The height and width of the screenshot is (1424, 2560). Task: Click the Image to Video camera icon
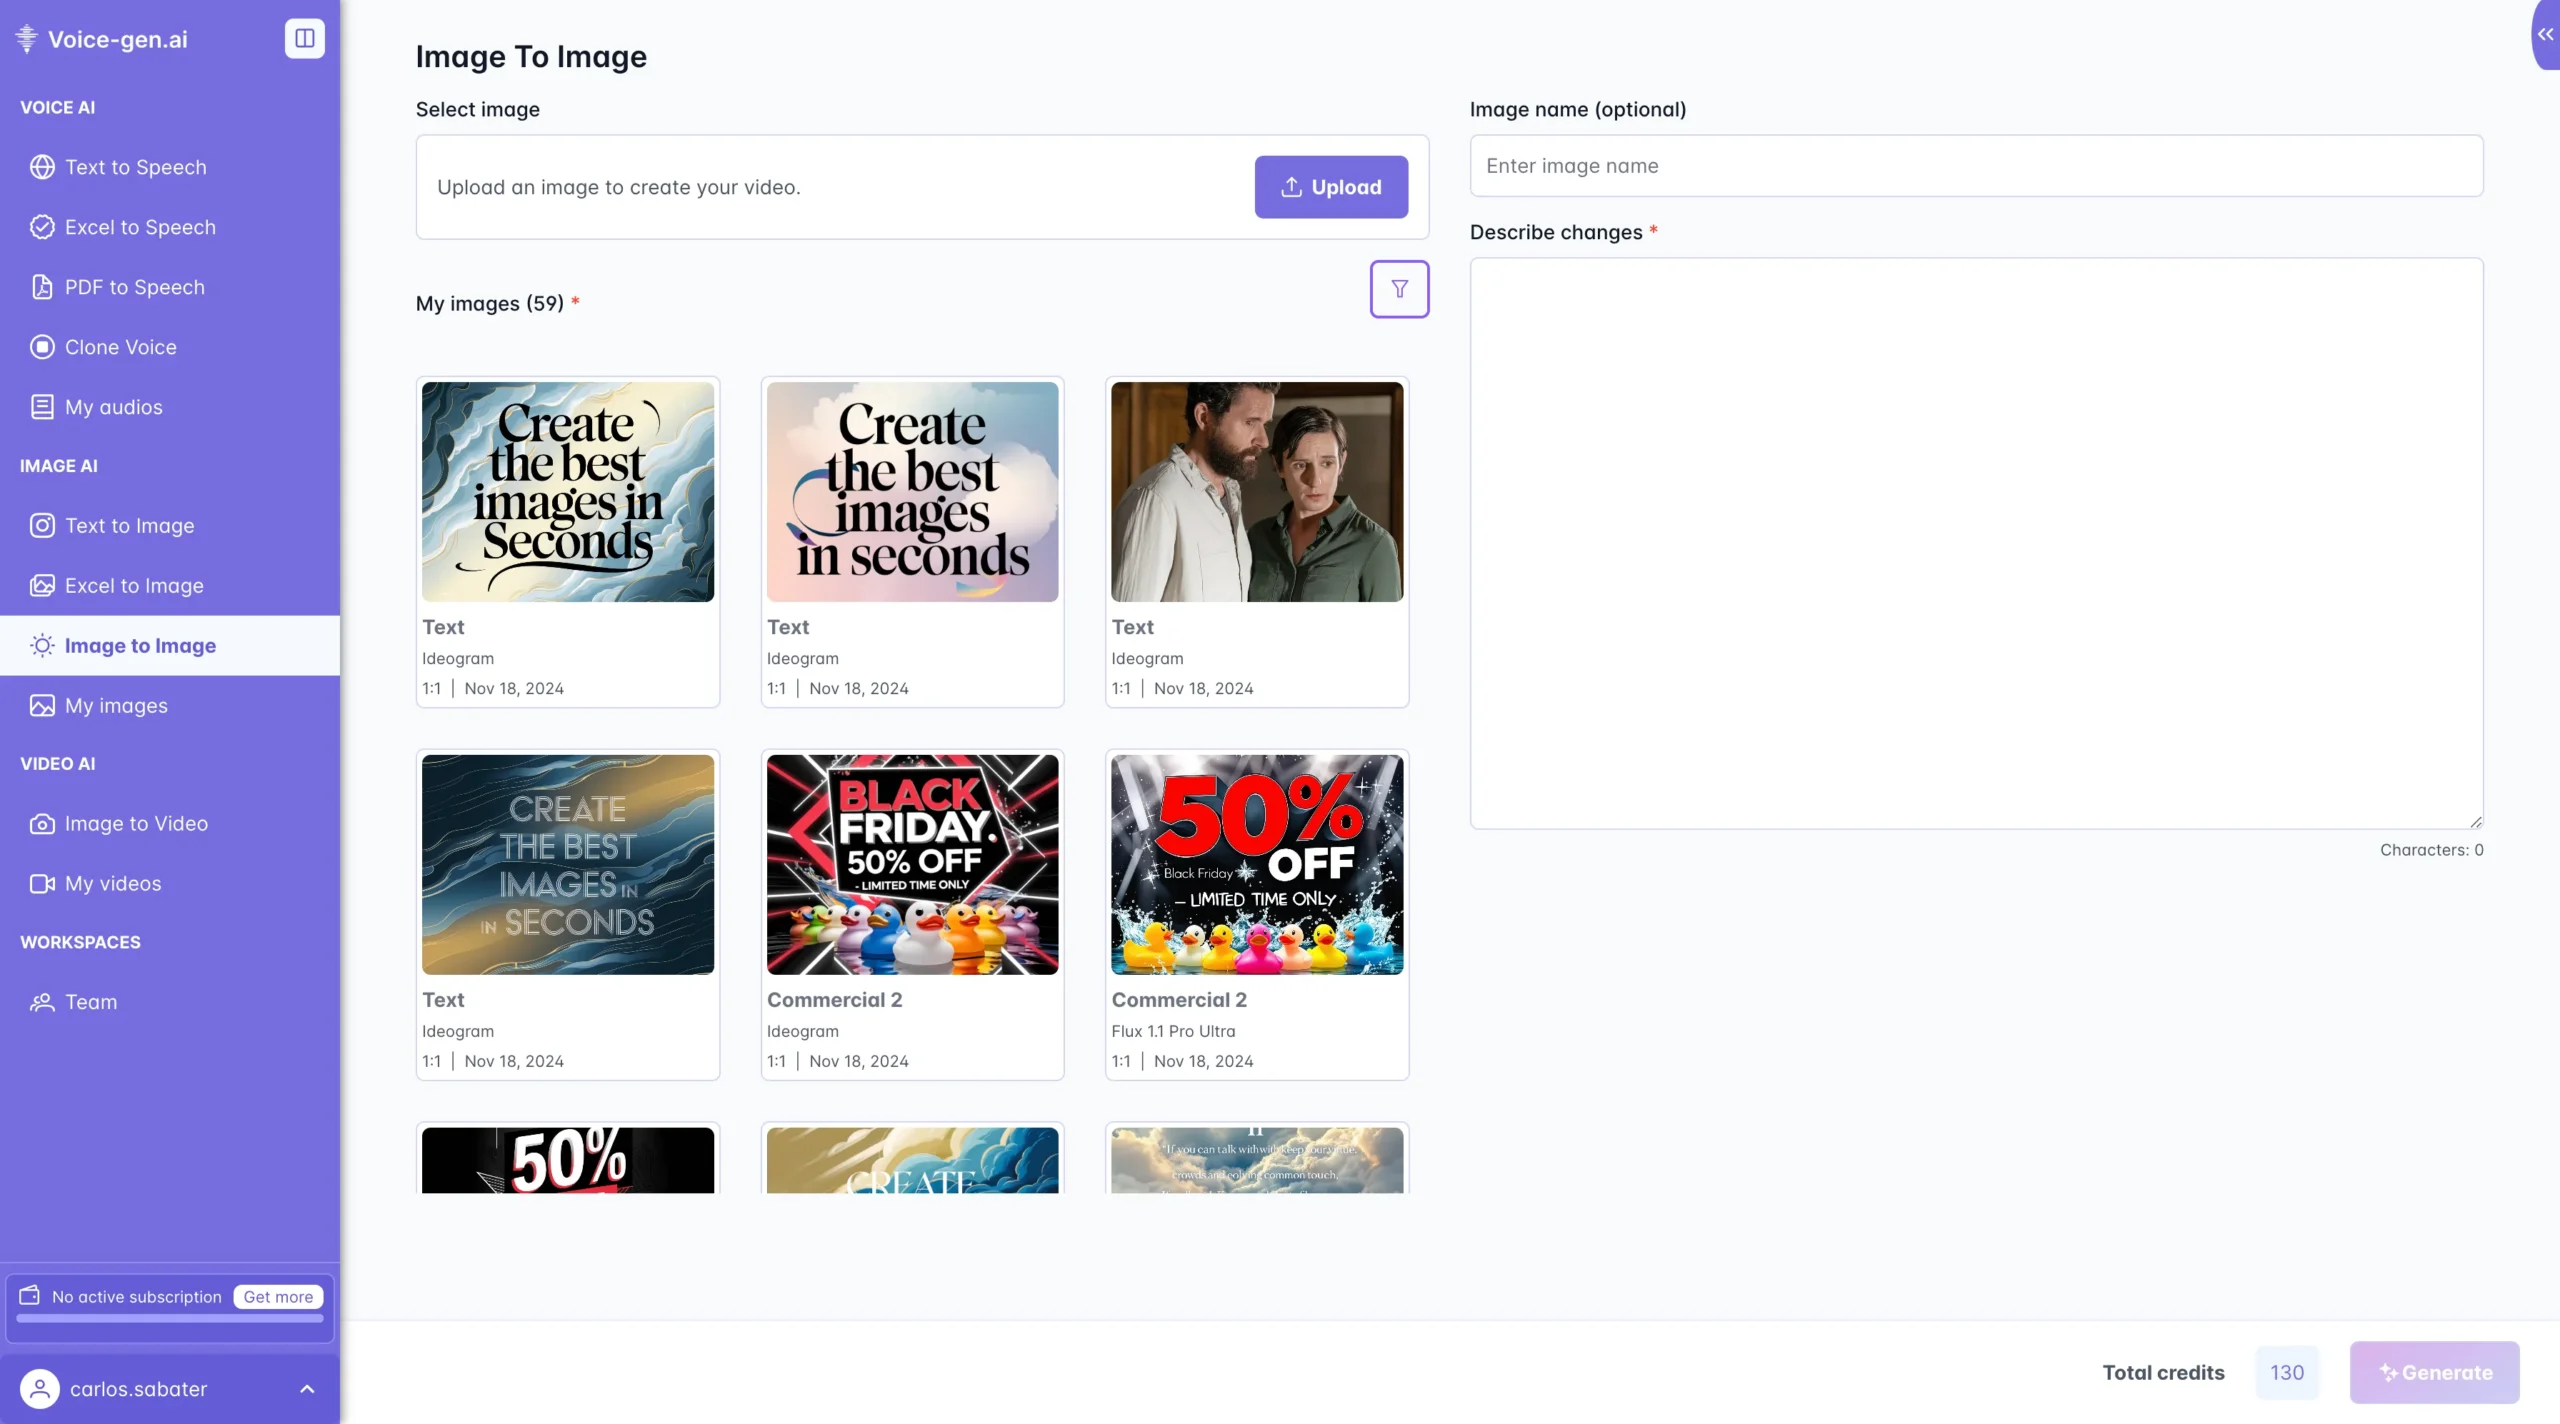click(42, 824)
